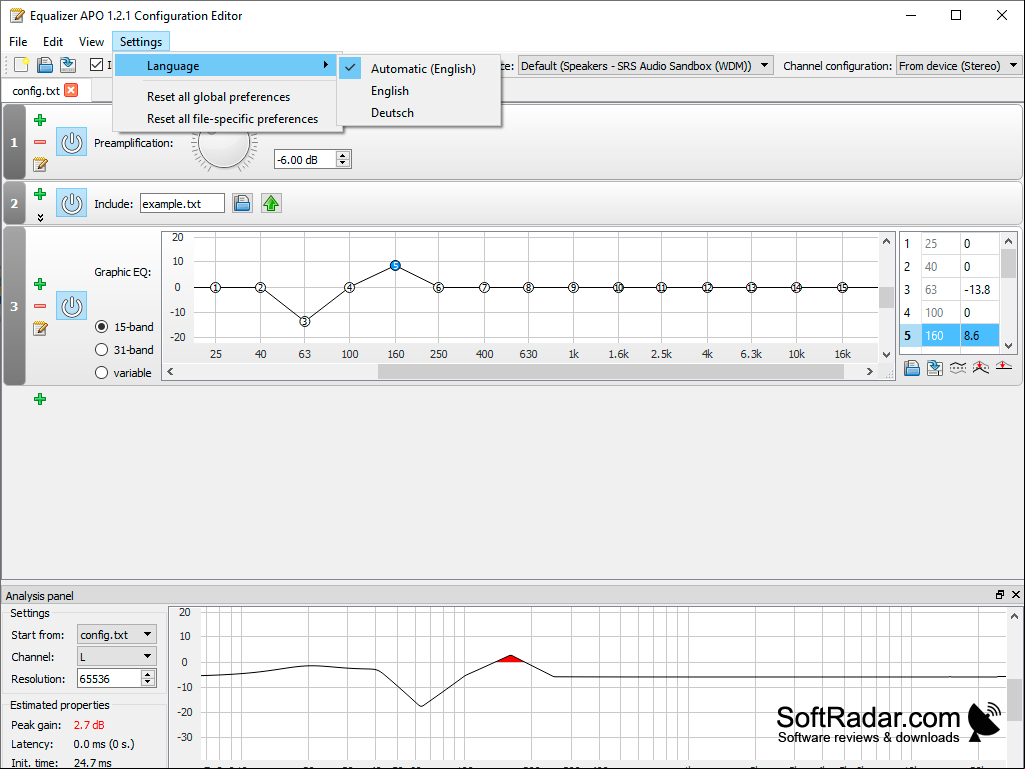
Task: Remove the Graphic EQ filter
Action: (x=40, y=306)
